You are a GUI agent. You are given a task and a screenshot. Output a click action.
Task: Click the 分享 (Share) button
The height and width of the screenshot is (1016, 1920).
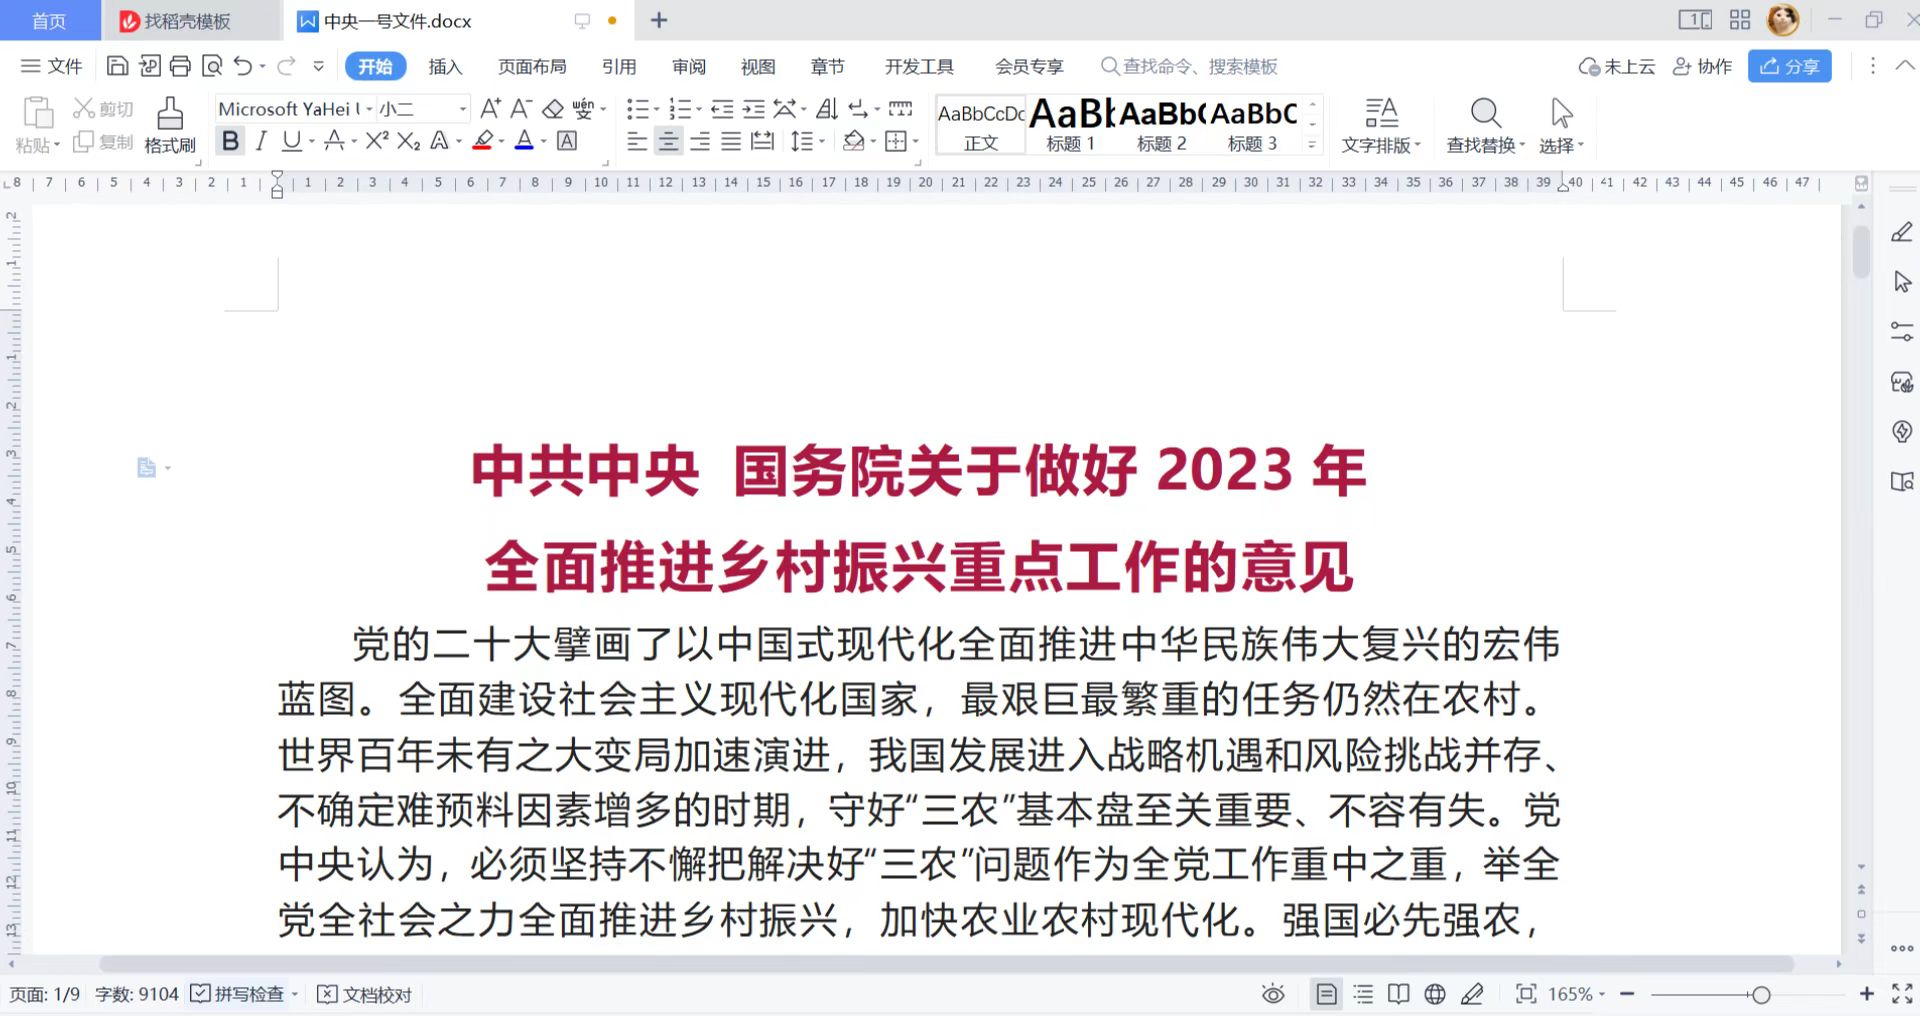coord(1789,66)
